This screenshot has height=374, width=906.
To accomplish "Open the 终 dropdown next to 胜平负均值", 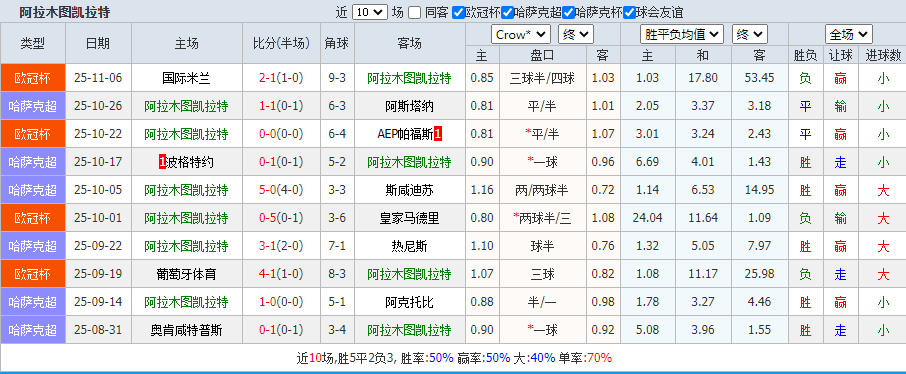I will click(749, 35).
